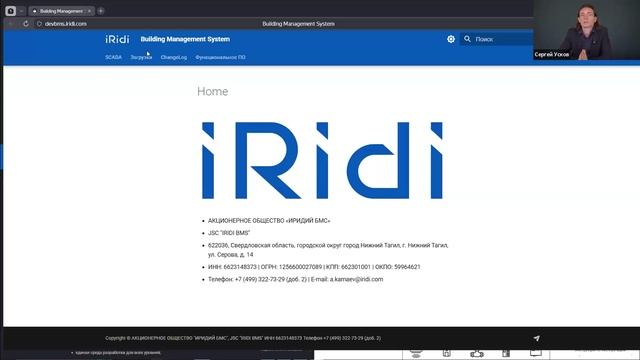Open the Загрузки navigation tab
The height and width of the screenshot is (360, 640).
click(x=141, y=57)
